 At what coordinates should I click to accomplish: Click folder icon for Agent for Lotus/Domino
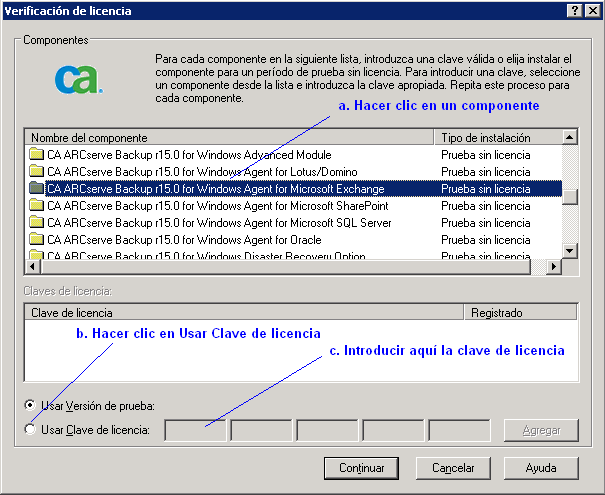[37, 172]
